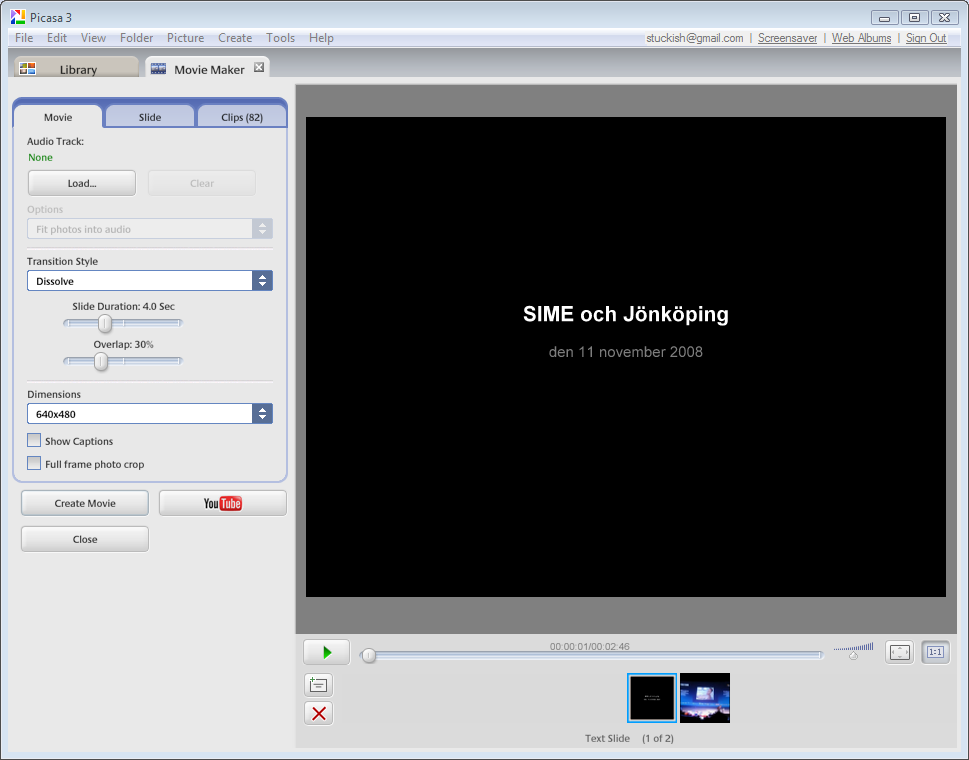This screenshot has width=969, height=760.
Task: Click the Close button in left panel
Action: click(85, 539)
